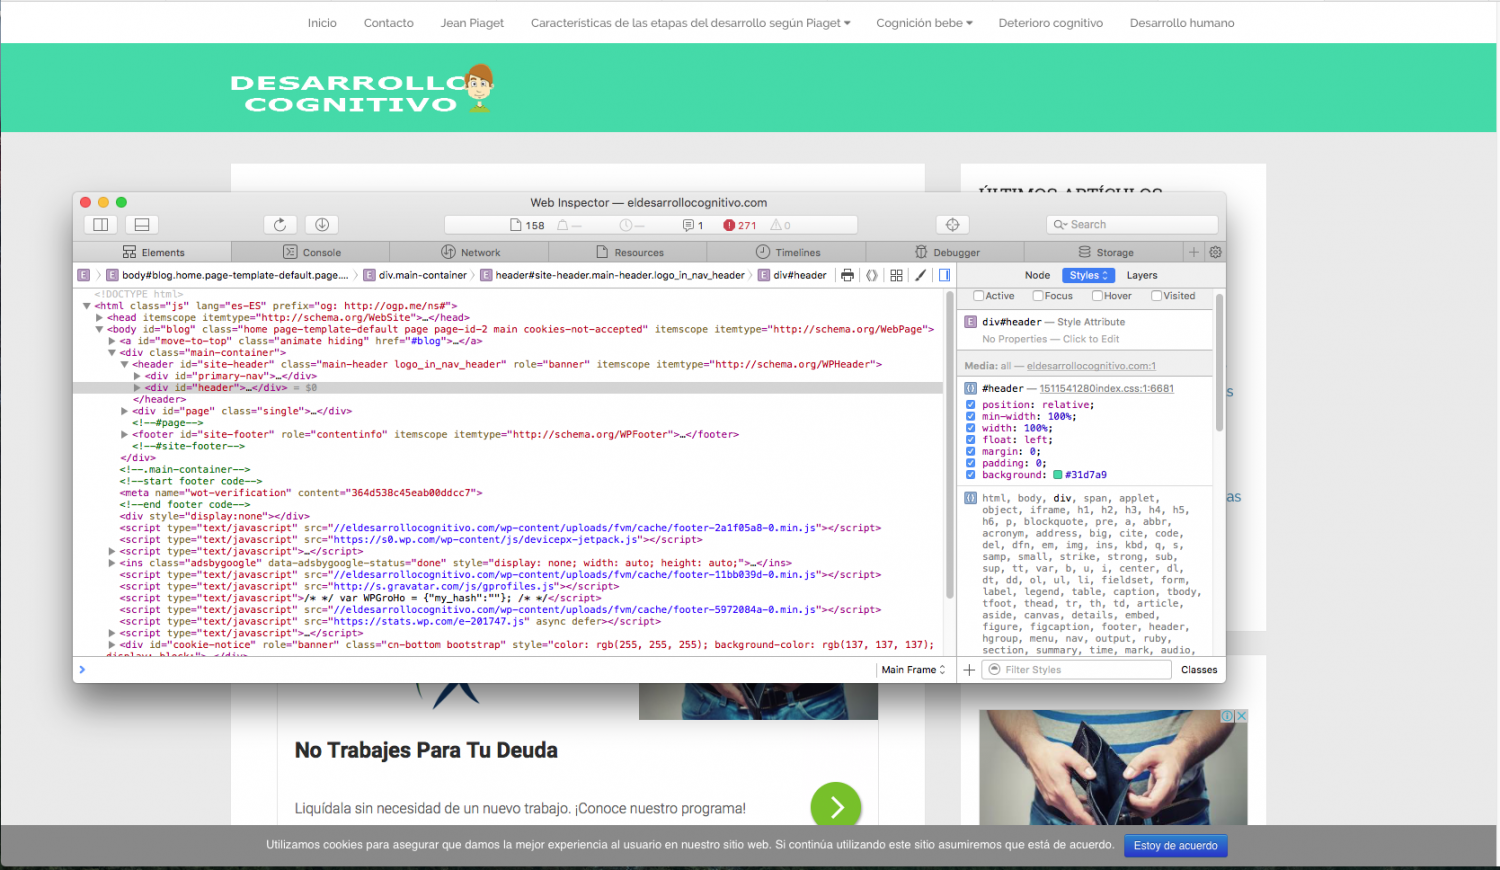Image resolution: width=1500 pixels, height=870 pixels.
Task: Collapse the body id="blog" node
Action: click(x=99, y=329)
